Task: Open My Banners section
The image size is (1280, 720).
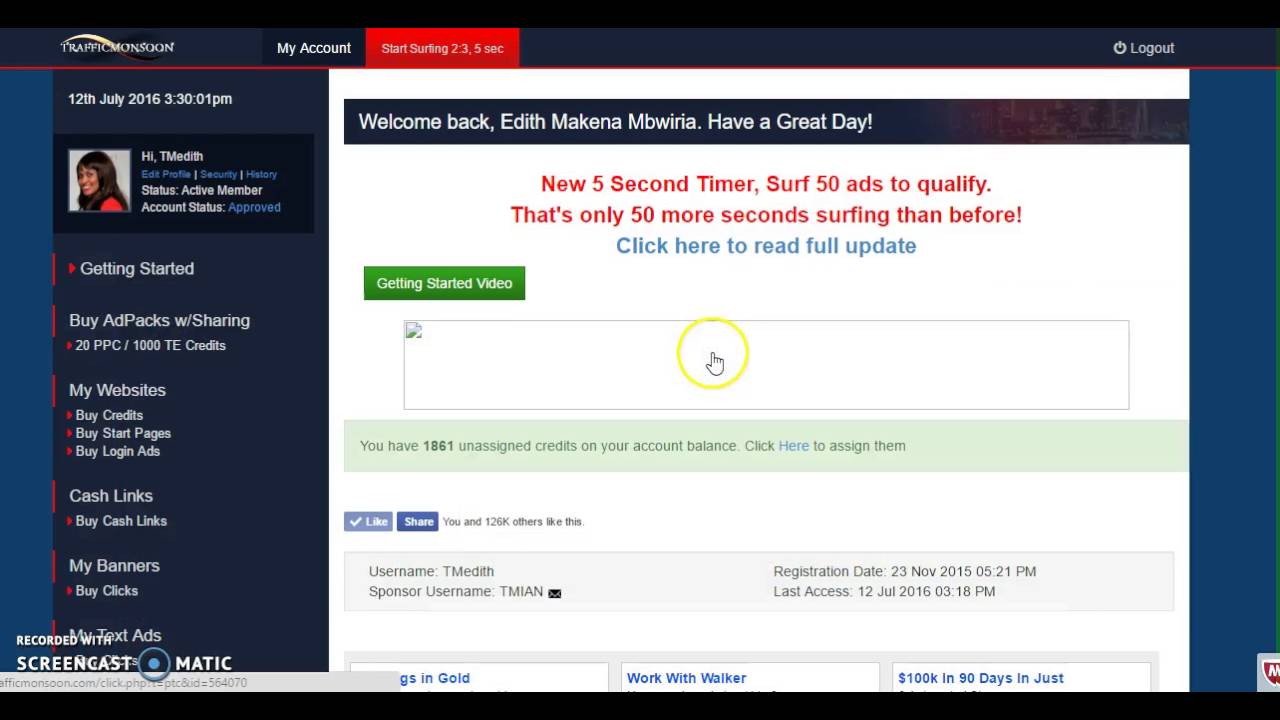Action: click(114, 566)
